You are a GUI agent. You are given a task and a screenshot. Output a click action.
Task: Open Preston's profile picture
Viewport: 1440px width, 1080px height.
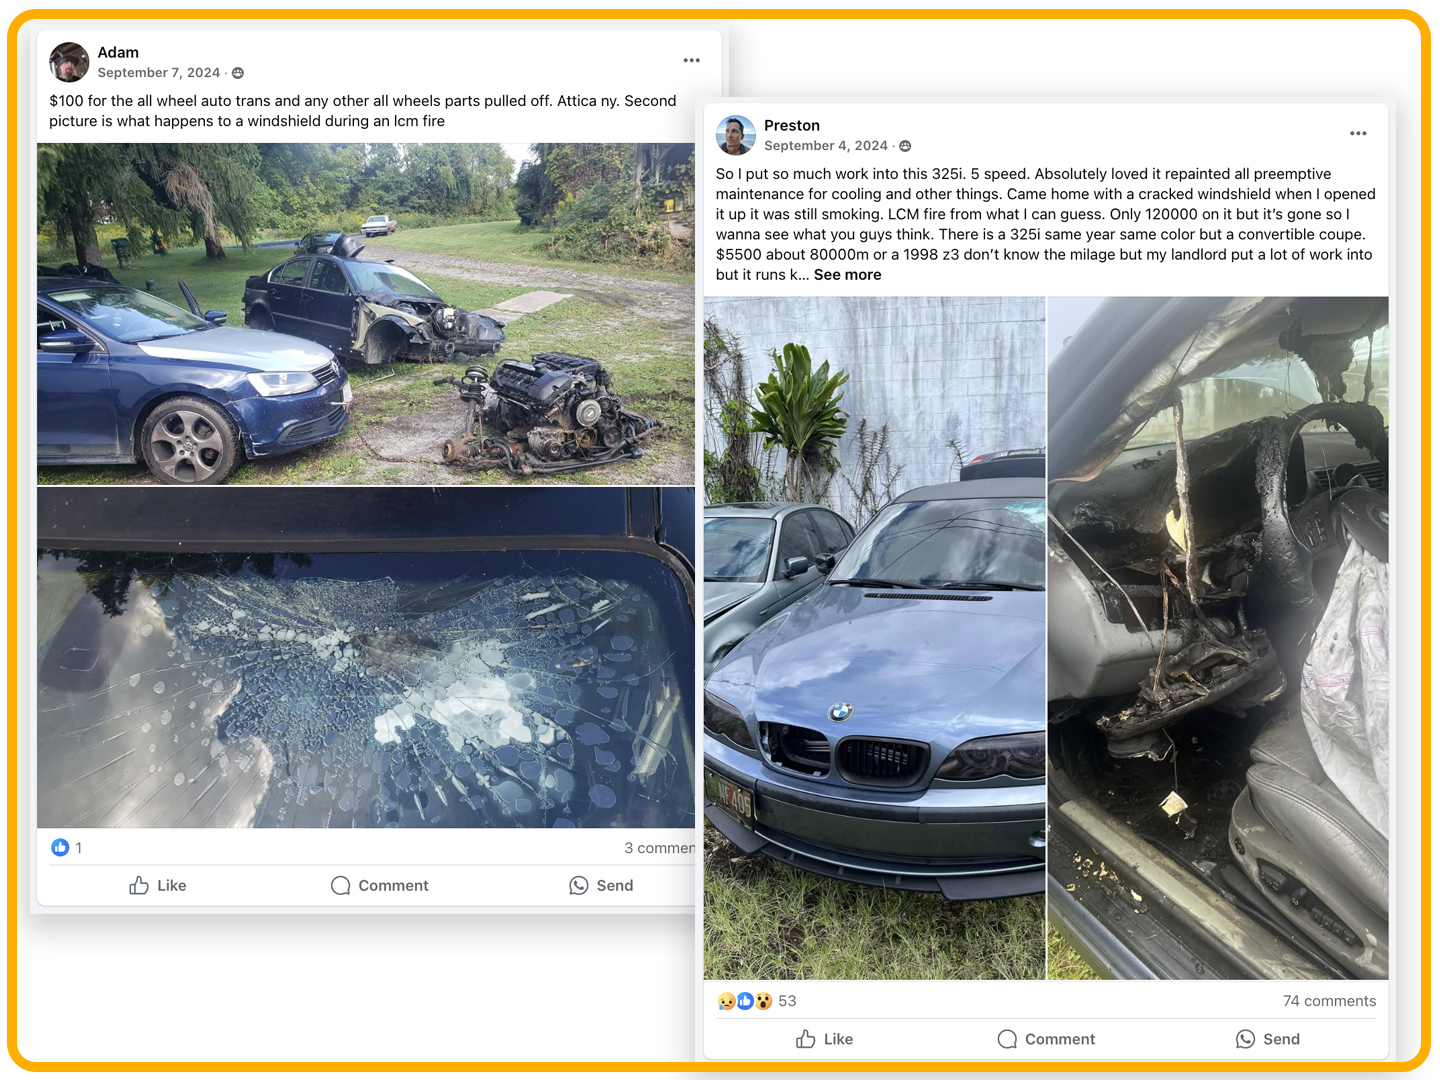(736, 135)
